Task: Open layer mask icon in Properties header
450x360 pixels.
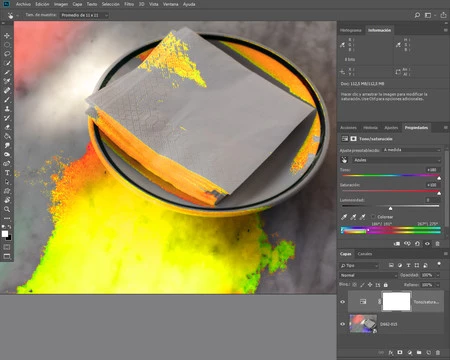Action: pos(353,139)
